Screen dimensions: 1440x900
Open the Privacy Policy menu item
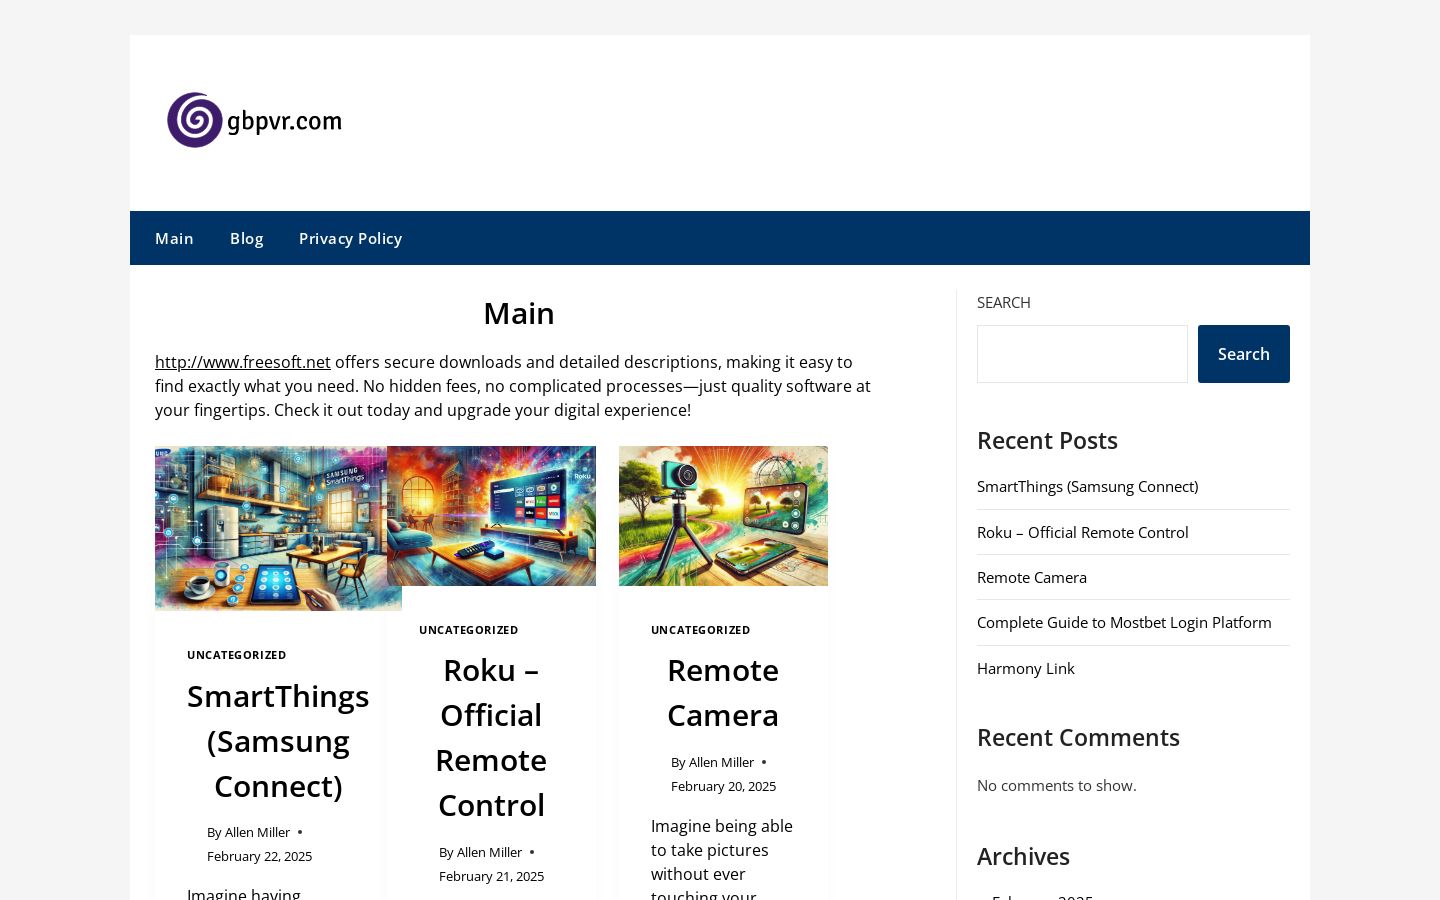click(x=350, y=238)
